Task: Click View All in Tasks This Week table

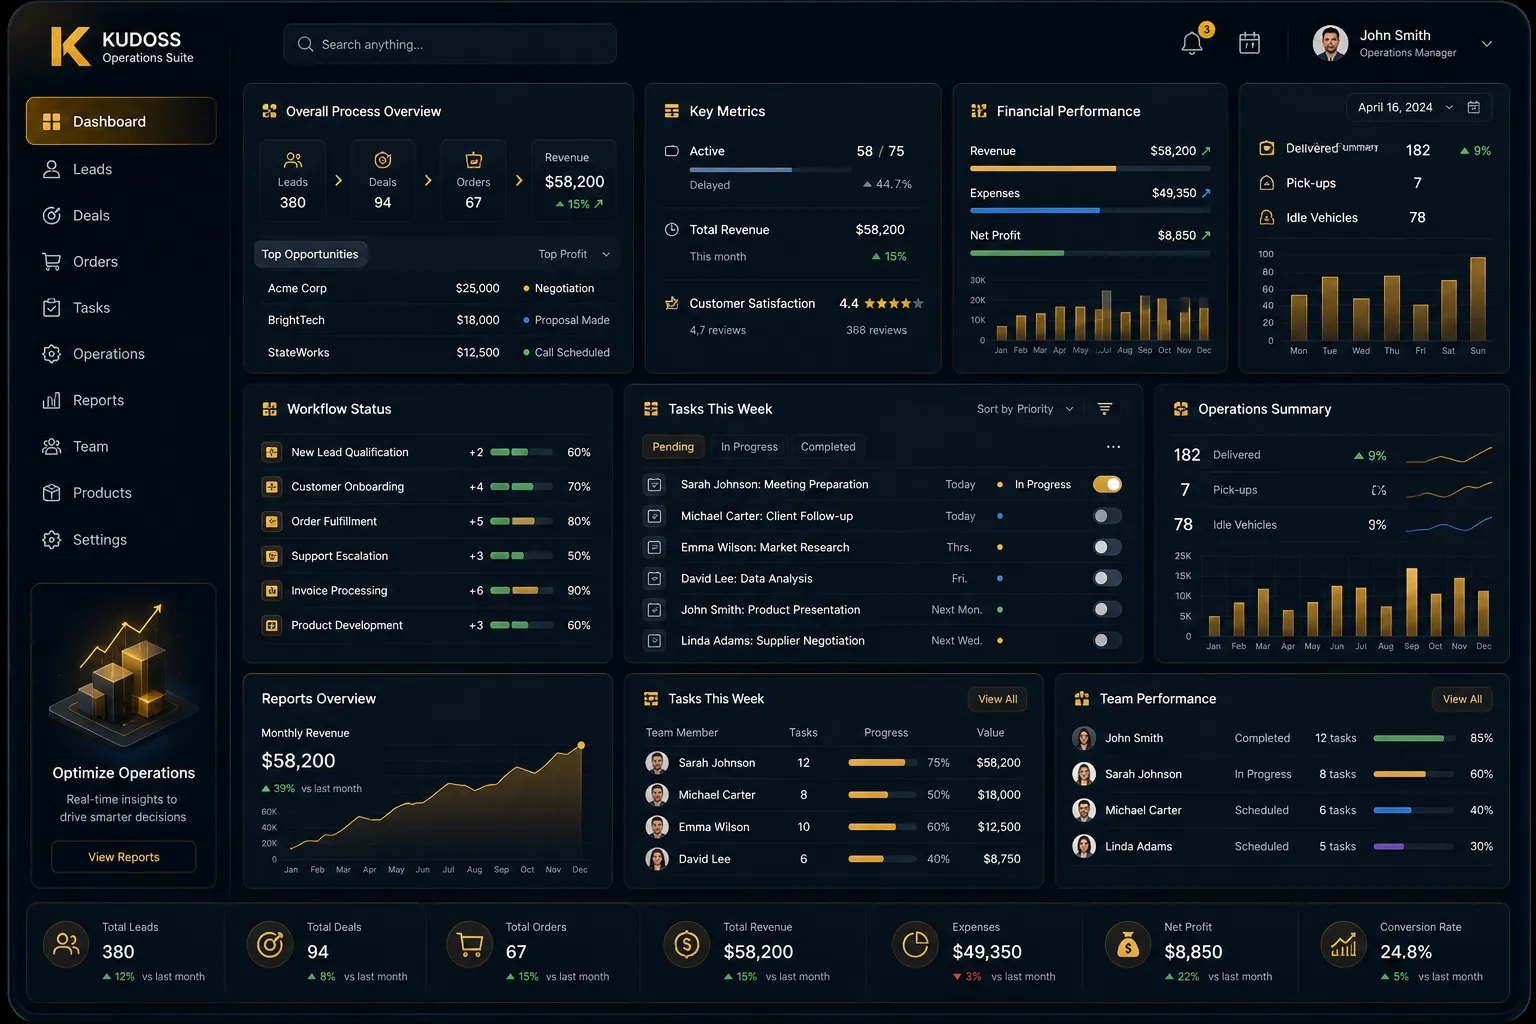Action: click(997, 699)
